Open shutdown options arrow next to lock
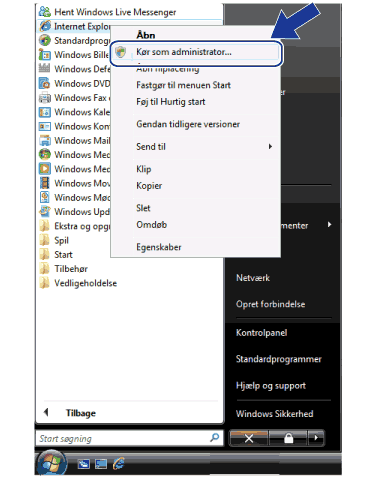 point(315,438)
